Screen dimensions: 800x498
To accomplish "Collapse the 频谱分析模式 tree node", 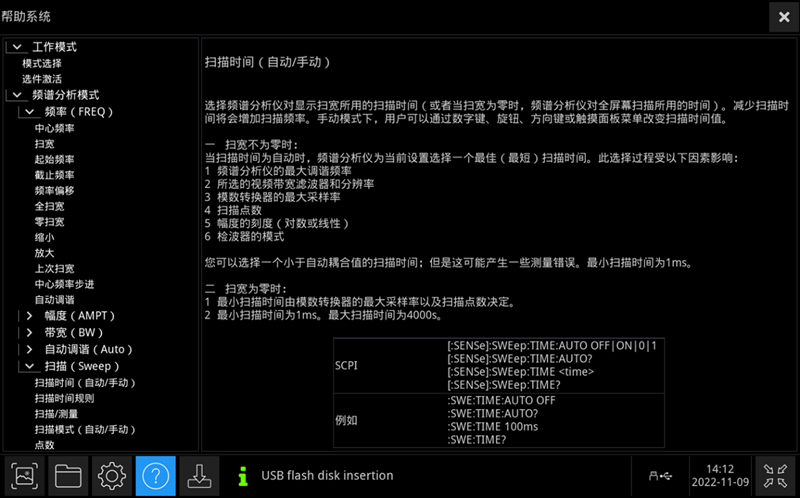I will click(17, 95).
